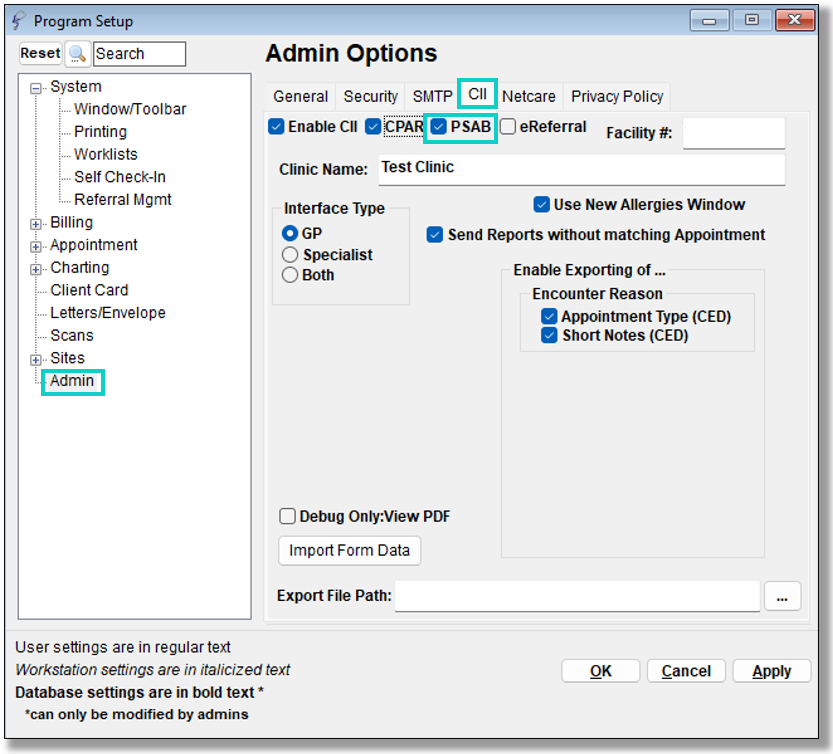
Task: Click the Reset button
Action: pos(41,54)
